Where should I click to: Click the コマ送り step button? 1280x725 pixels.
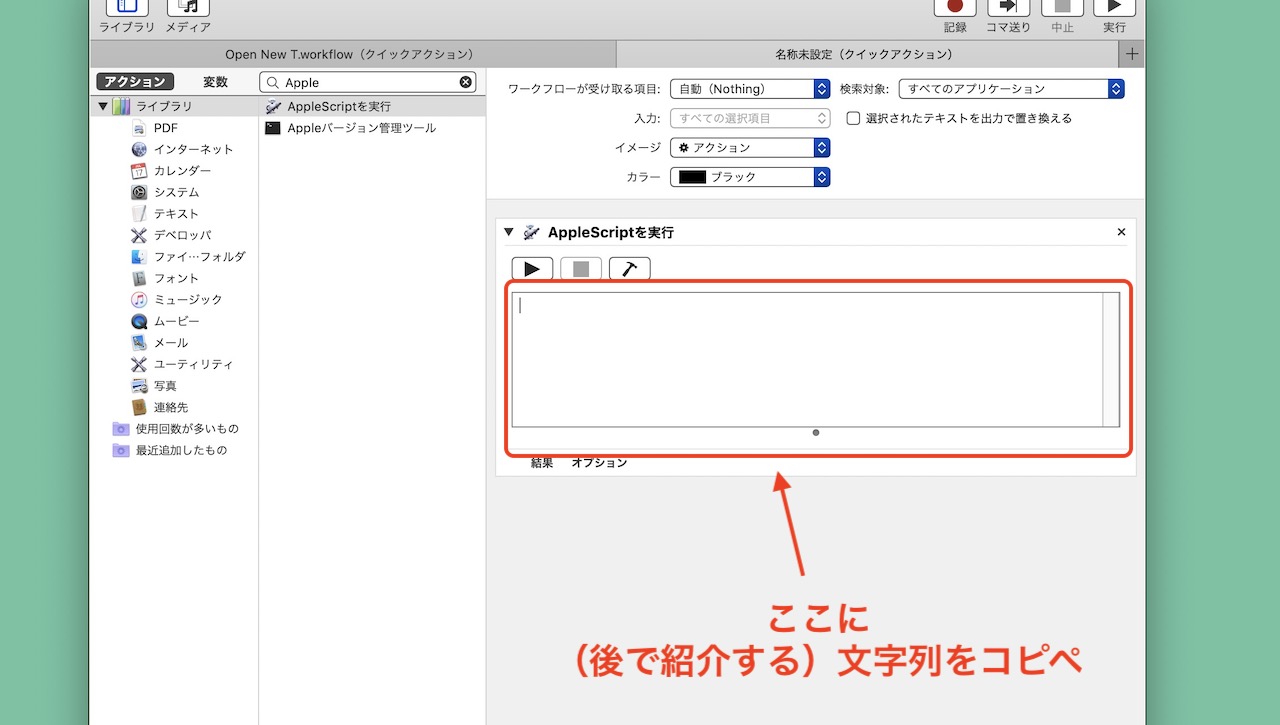click(1008, 15)
